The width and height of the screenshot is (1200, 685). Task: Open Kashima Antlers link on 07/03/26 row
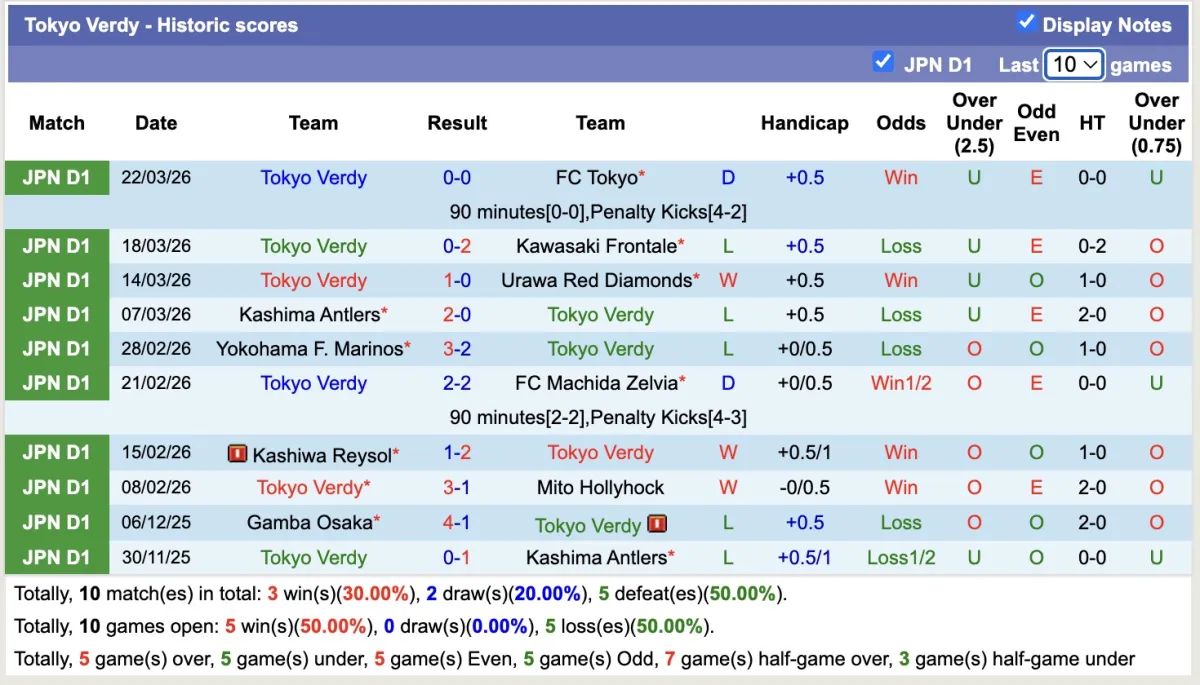click(310, 315)
